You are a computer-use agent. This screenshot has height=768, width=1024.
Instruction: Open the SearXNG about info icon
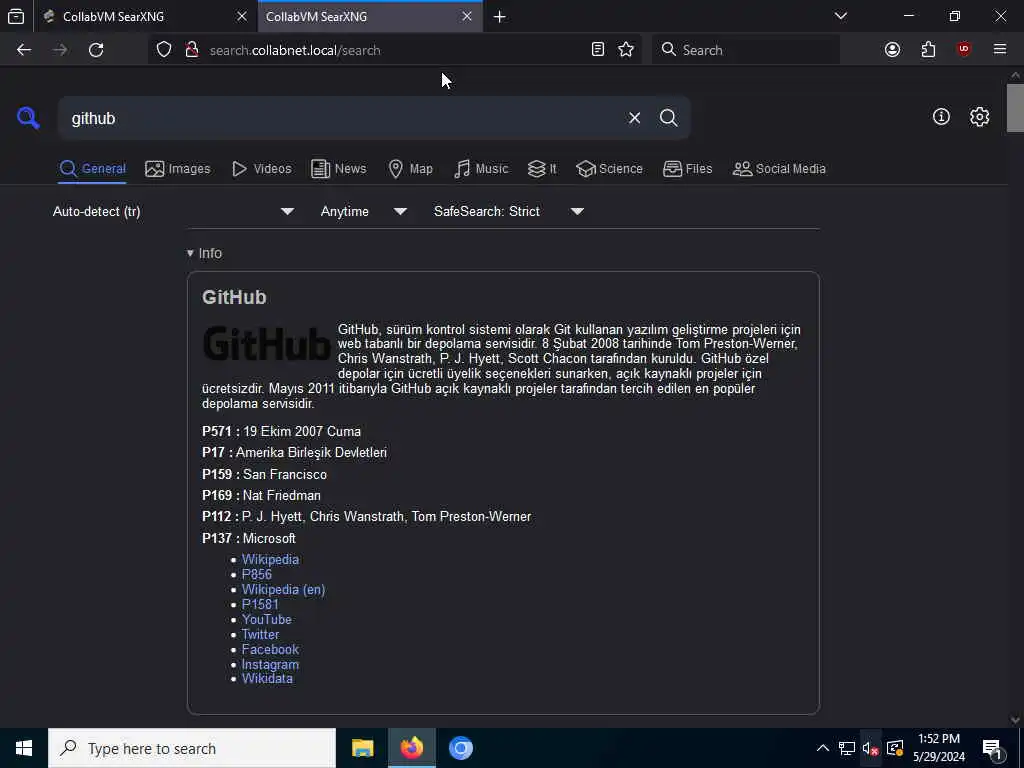941,117
